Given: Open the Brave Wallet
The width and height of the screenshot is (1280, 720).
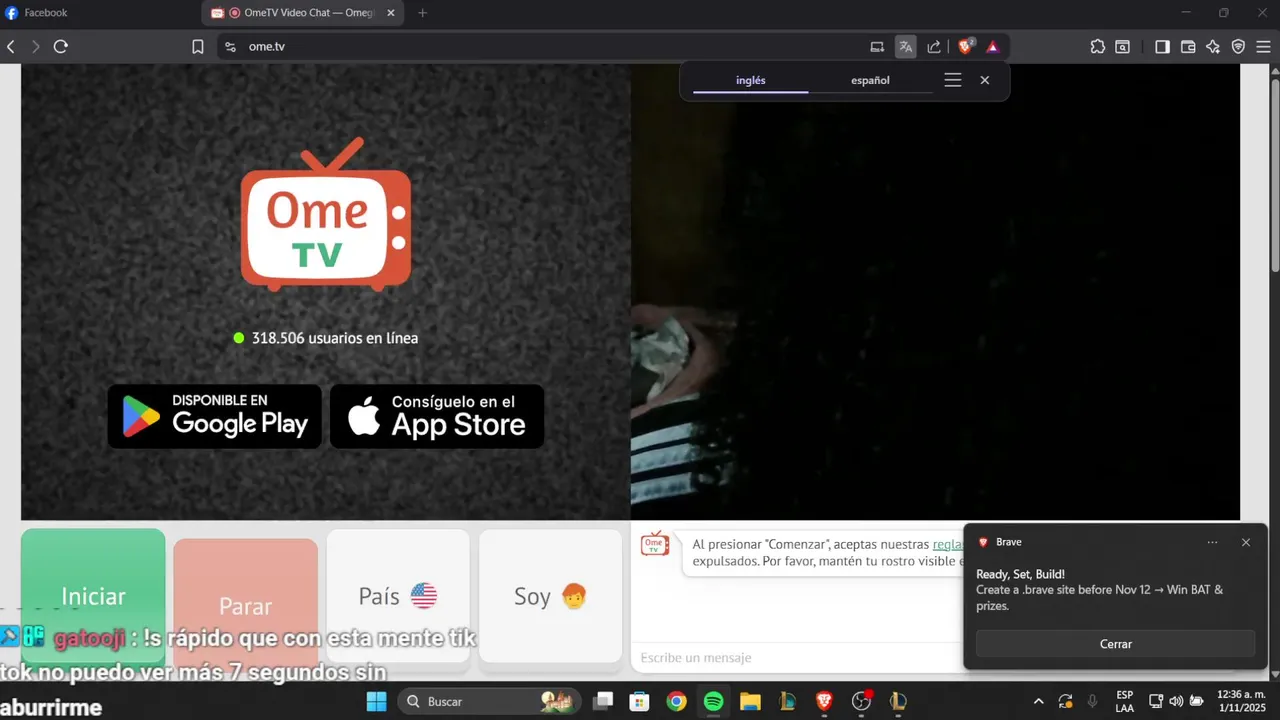Looking at the screenshot, I should [x=1188, y=47].
